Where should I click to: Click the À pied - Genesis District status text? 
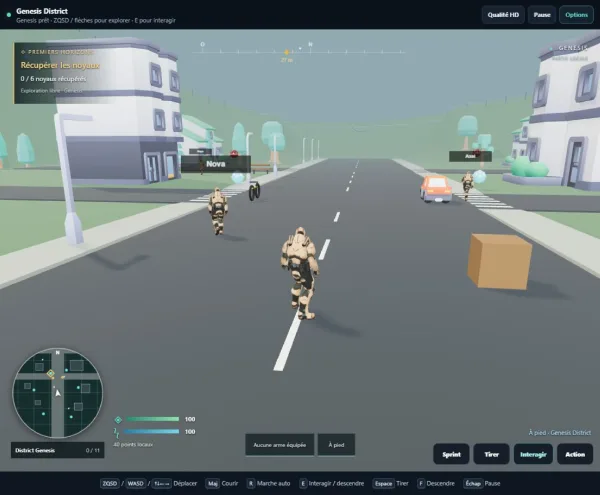(560, 433)
